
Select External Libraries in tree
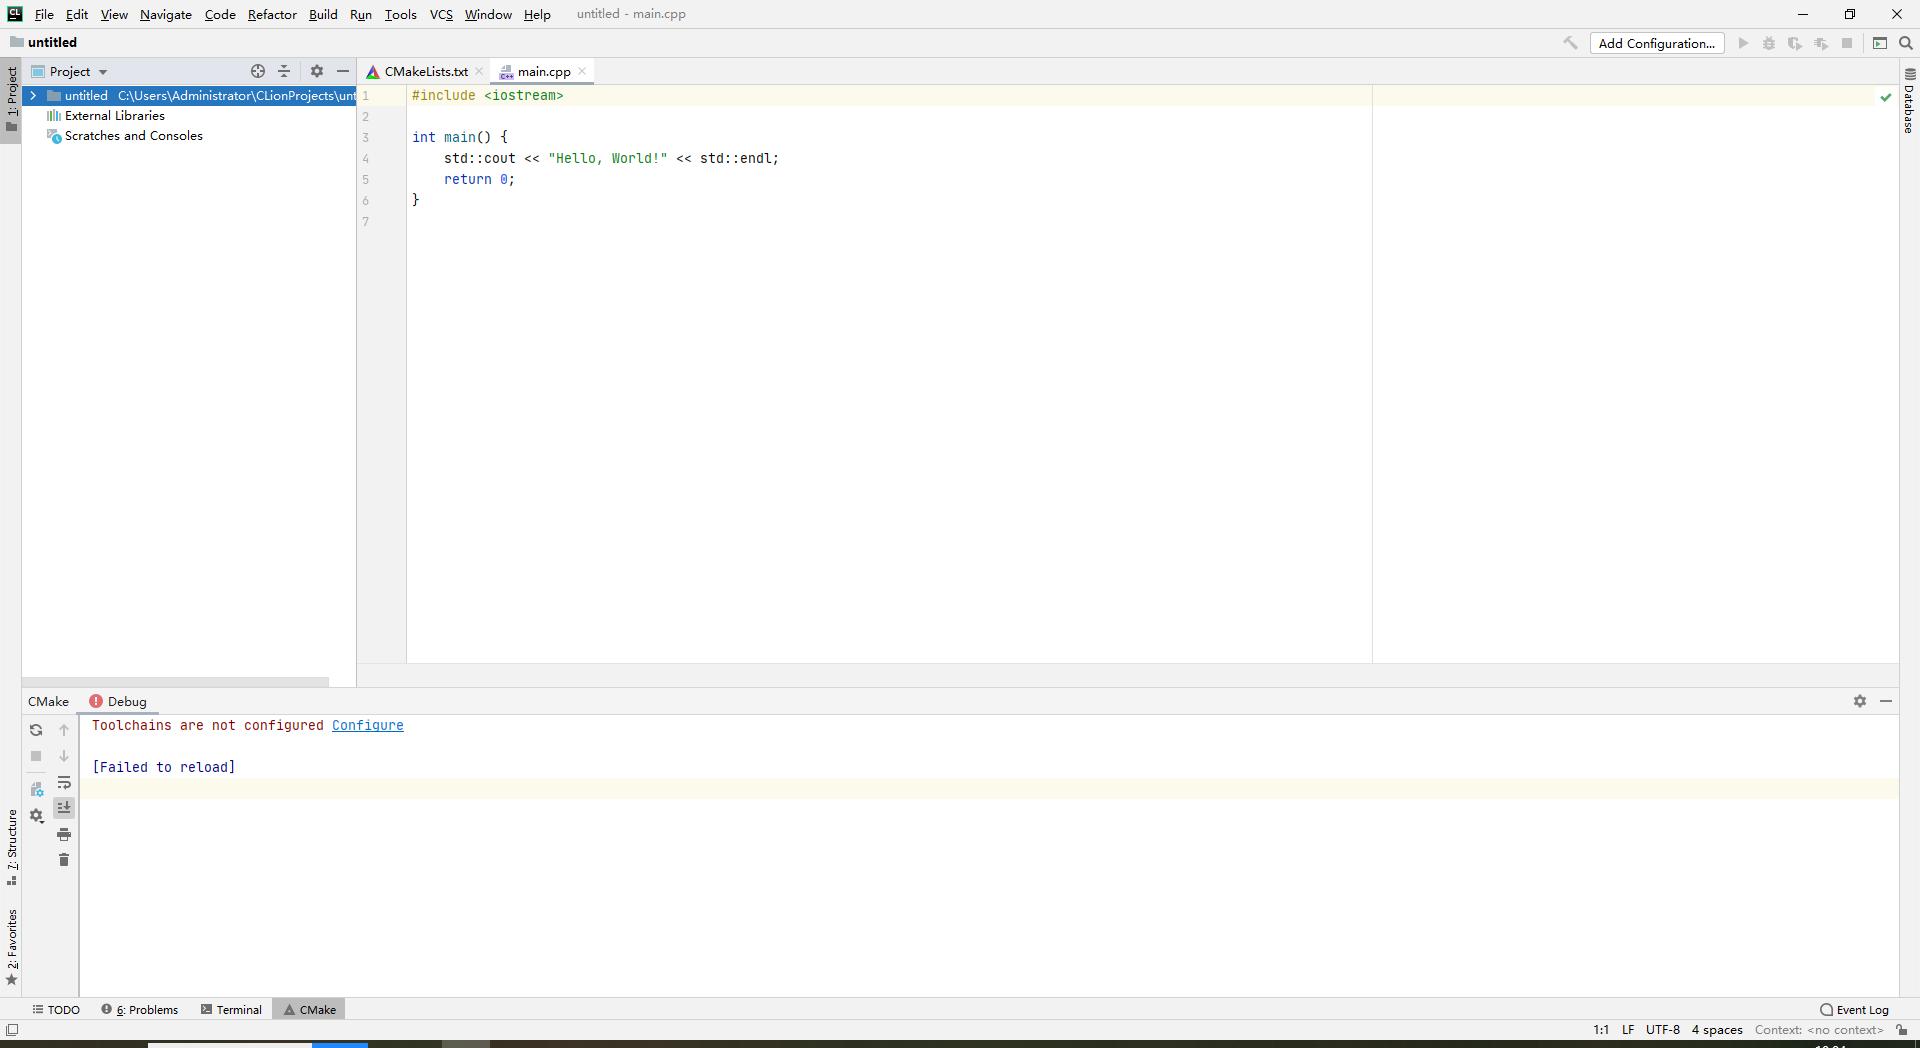point(115,116)
